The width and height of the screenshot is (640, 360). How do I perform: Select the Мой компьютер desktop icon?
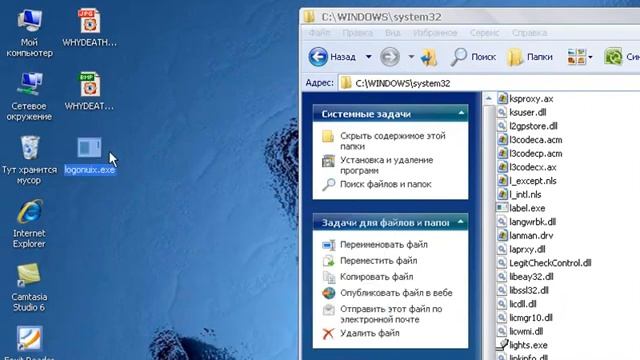point(29,33)
